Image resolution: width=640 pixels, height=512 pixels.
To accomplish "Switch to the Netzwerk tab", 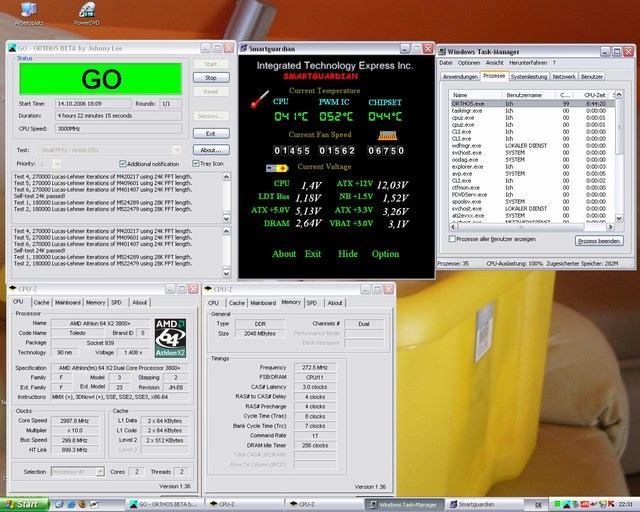I will tap(564, 77).
